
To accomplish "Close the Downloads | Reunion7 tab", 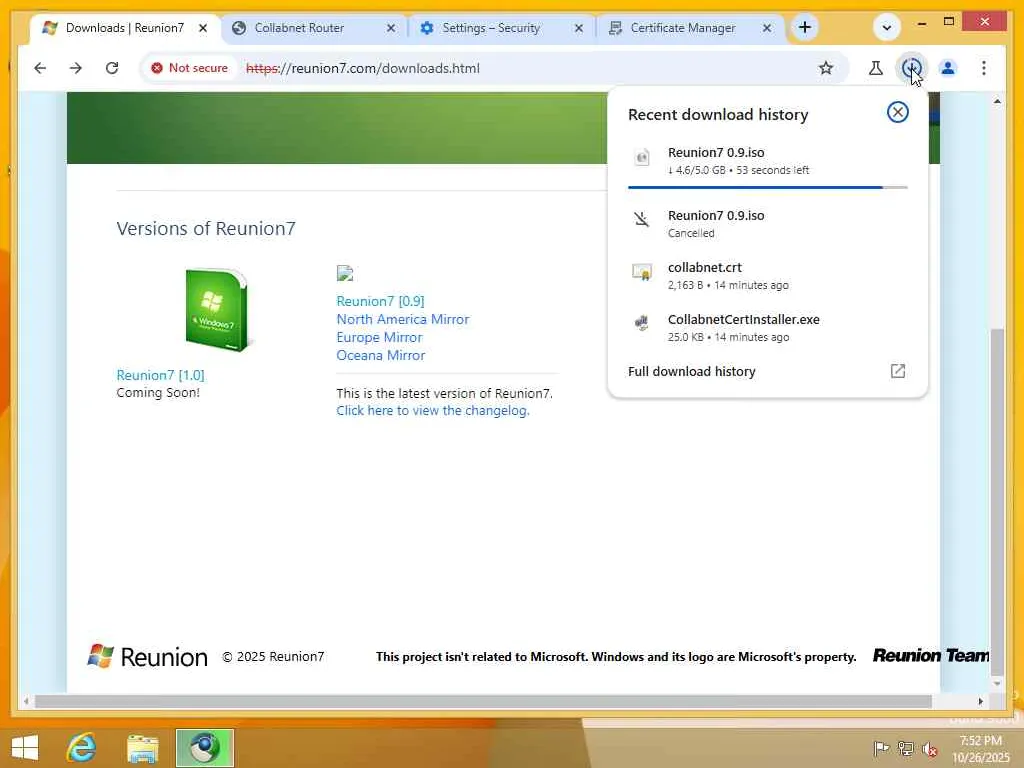I will tap(203, 28).
